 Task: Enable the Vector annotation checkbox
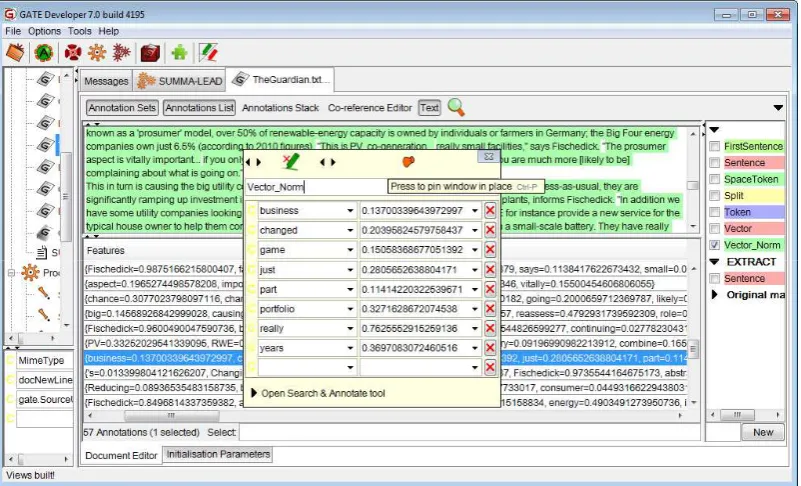point(715,228)
